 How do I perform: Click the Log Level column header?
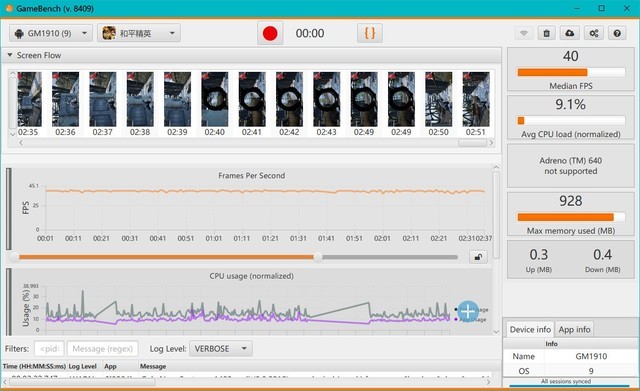(x=82, y=367)
